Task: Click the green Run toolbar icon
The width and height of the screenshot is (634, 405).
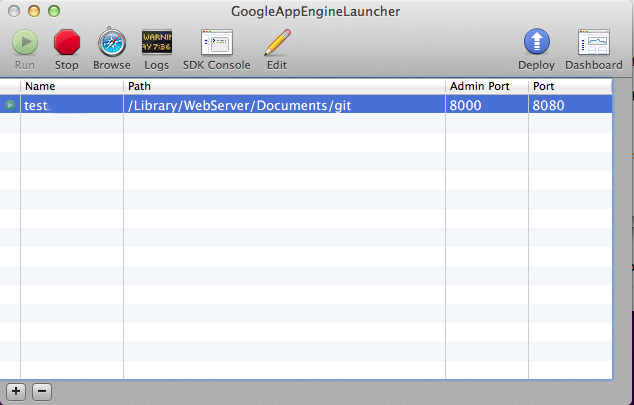Action: pos(25,42)
